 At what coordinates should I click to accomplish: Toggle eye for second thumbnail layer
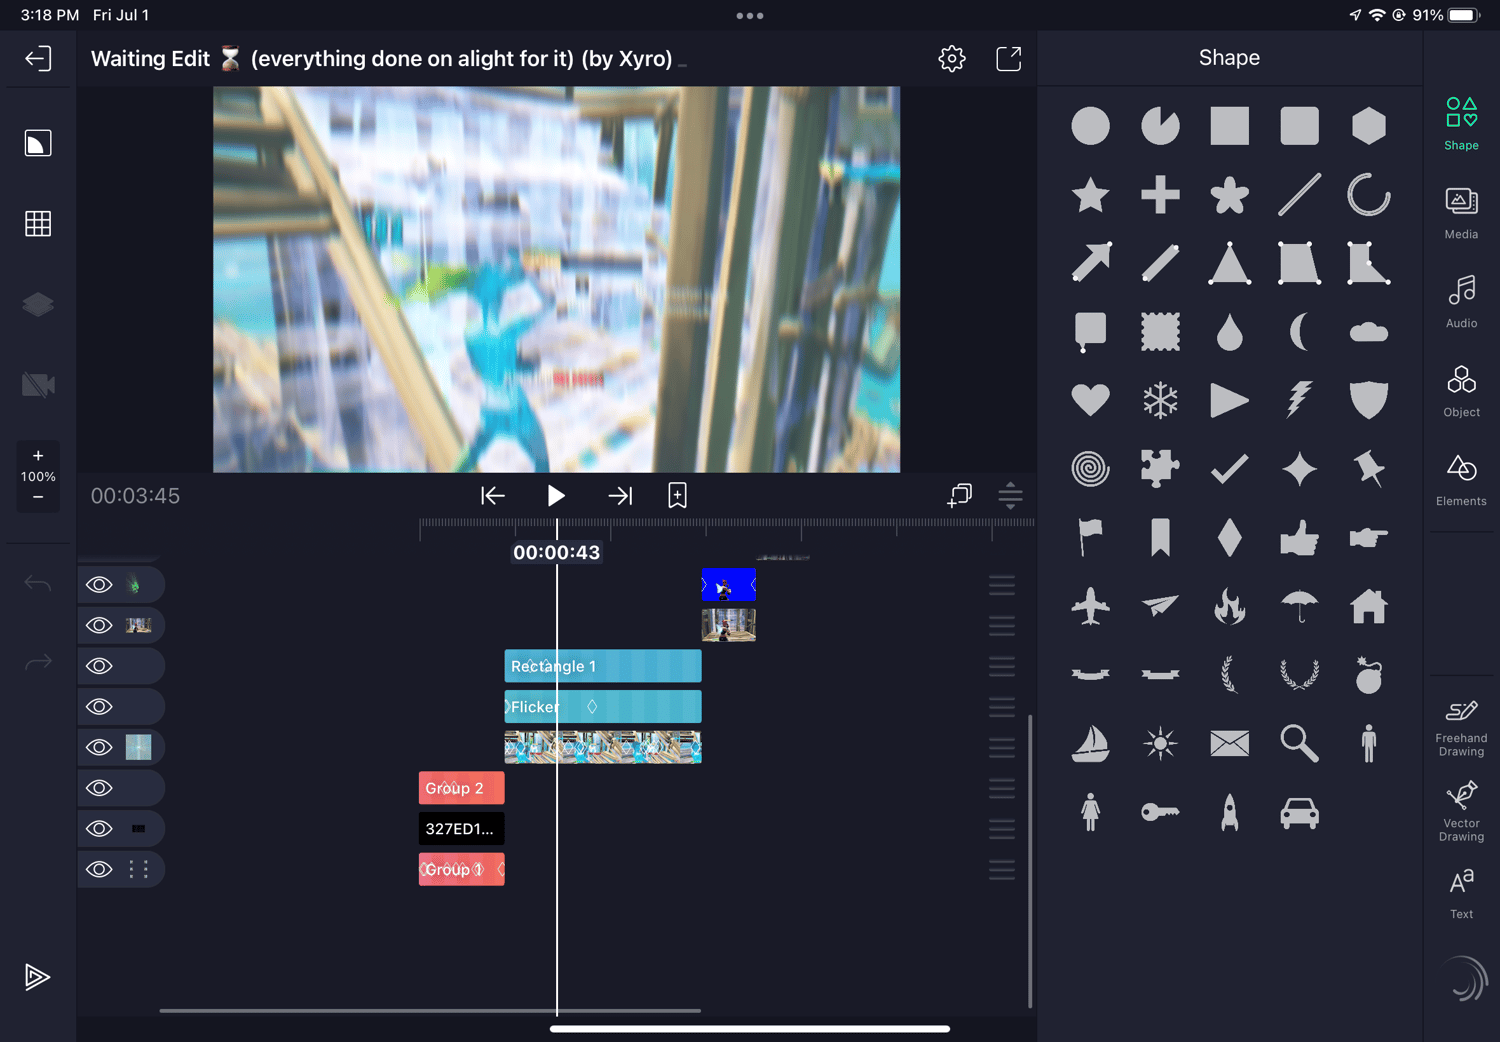pos(99,625)
